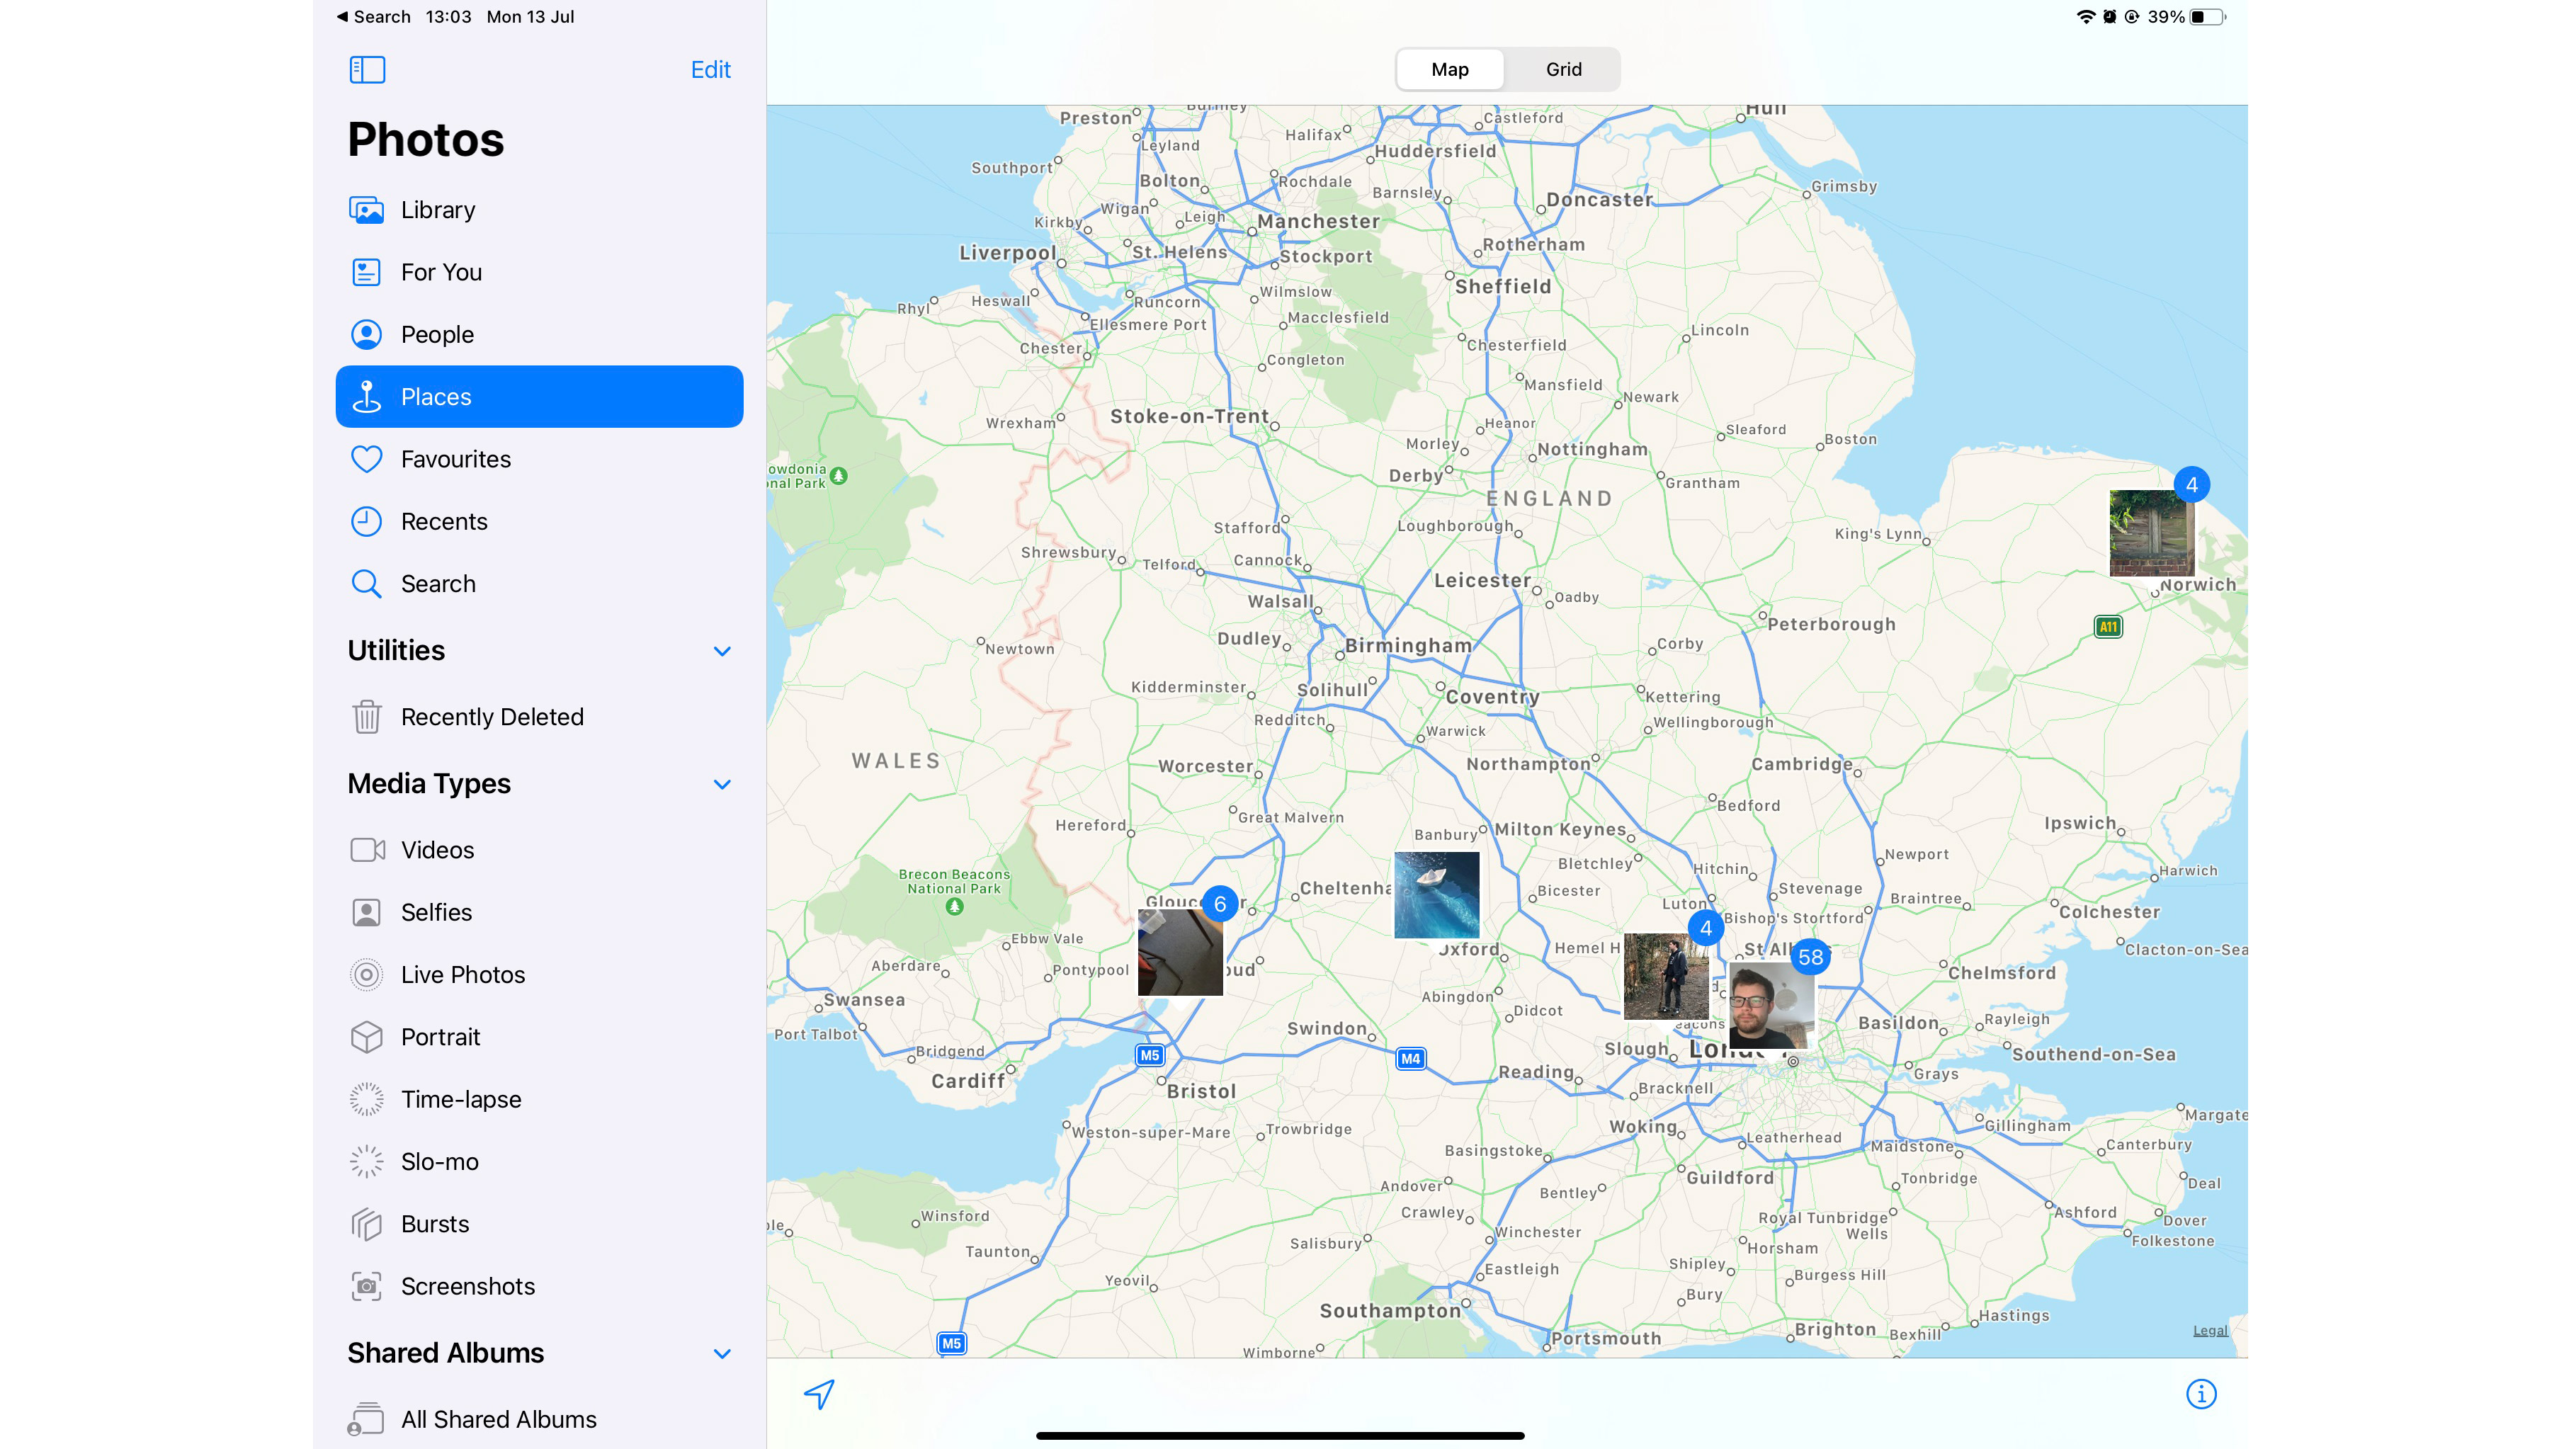
Task: Open the boat photo near Oxford
Action: [1436, 895]
